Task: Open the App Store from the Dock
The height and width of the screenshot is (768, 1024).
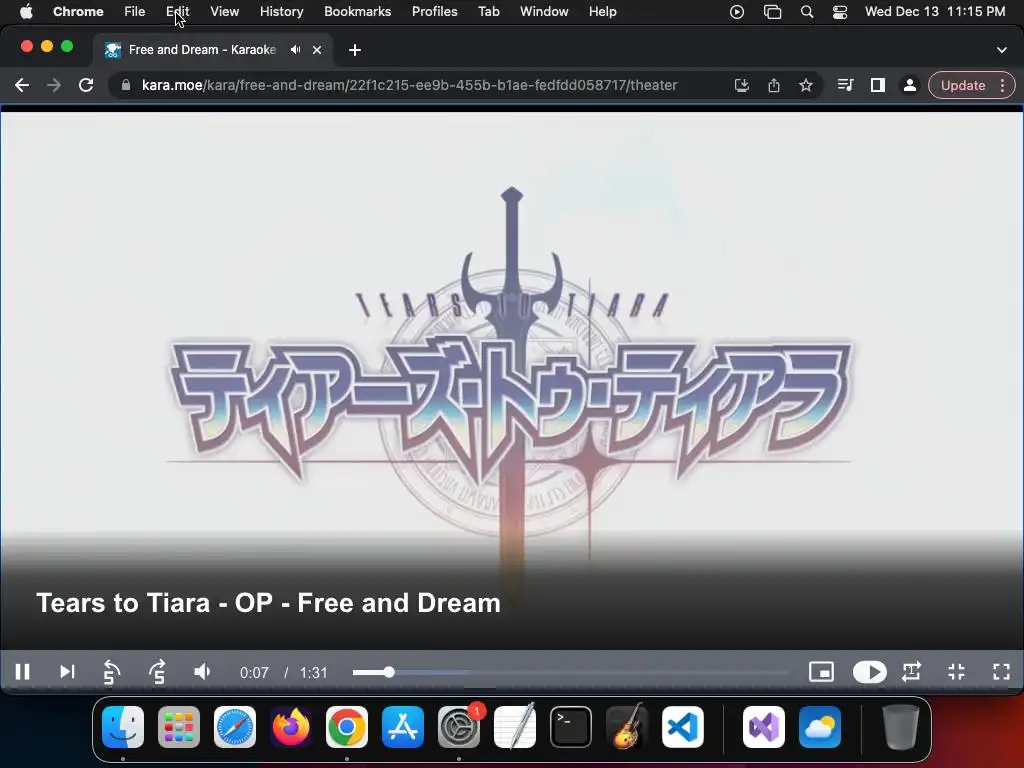Action: pyautogui.click(x=403, y=727)
